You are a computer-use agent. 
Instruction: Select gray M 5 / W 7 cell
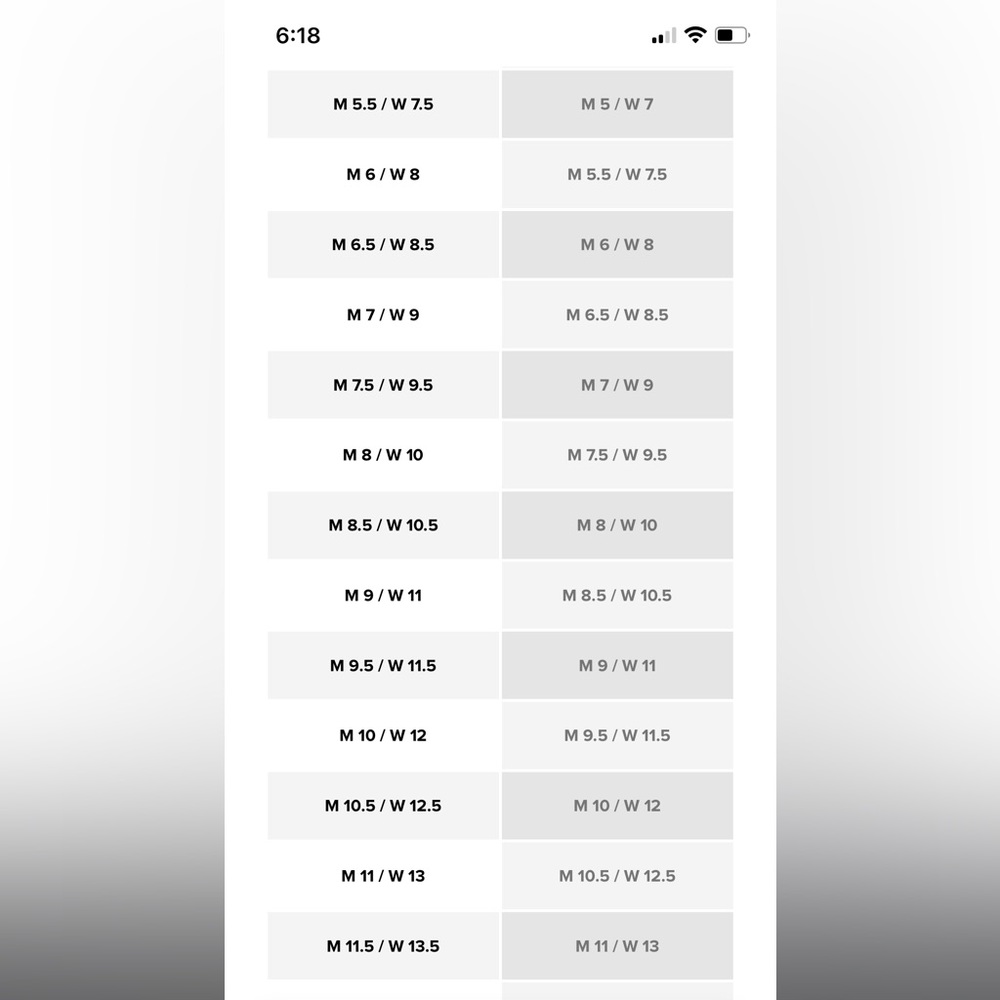tap(617, 104)
